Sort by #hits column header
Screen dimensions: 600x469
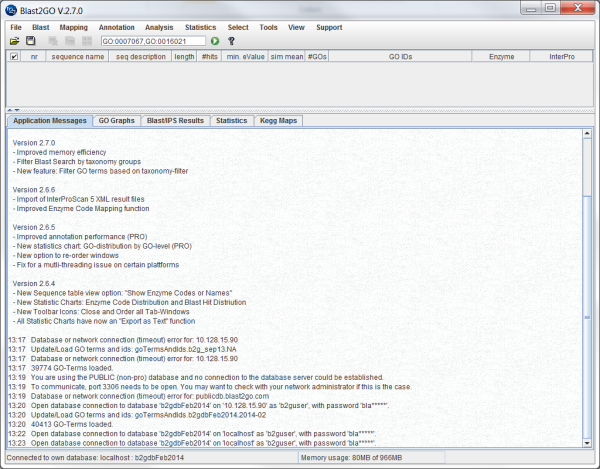[209, 57]
